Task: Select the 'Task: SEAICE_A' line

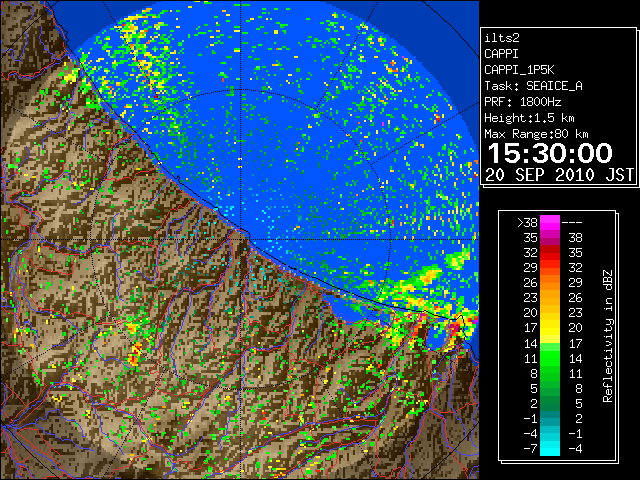Action: tap(533, 86)
